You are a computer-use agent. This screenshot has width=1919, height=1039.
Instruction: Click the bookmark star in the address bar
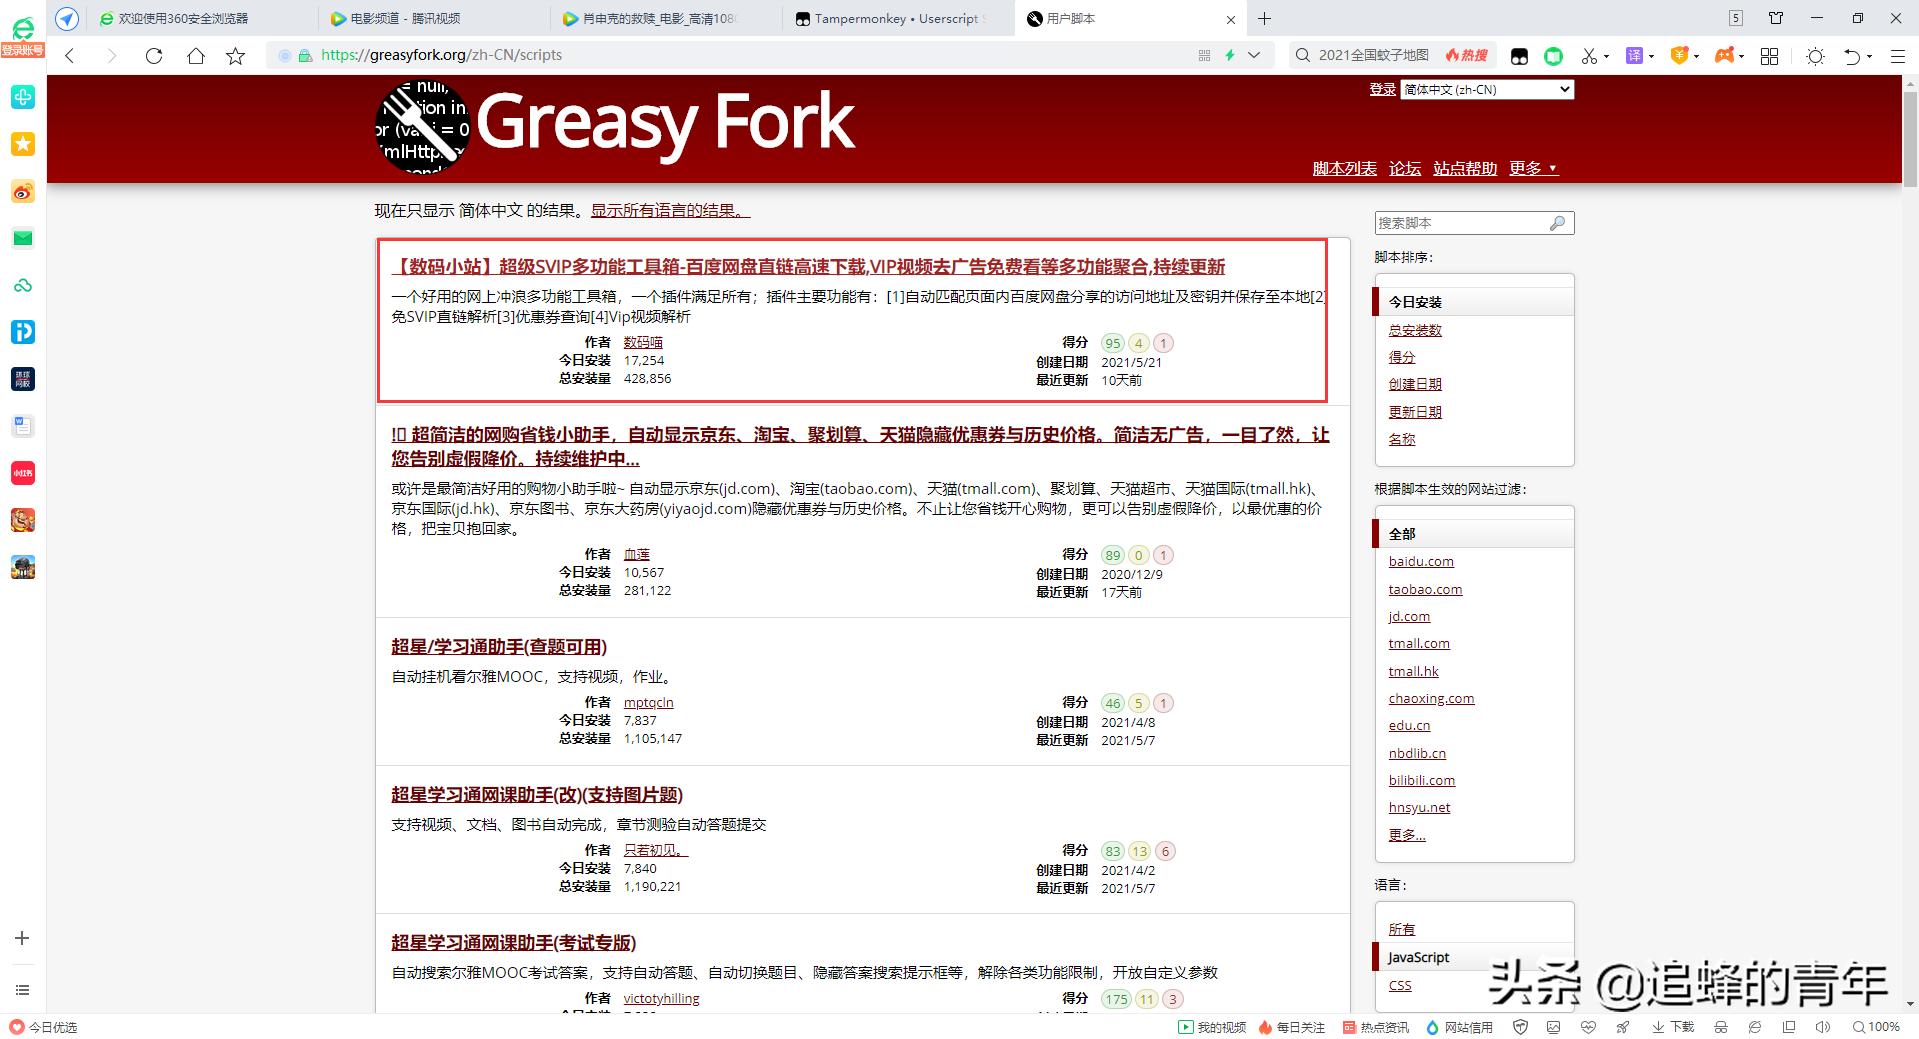[233, 56]
